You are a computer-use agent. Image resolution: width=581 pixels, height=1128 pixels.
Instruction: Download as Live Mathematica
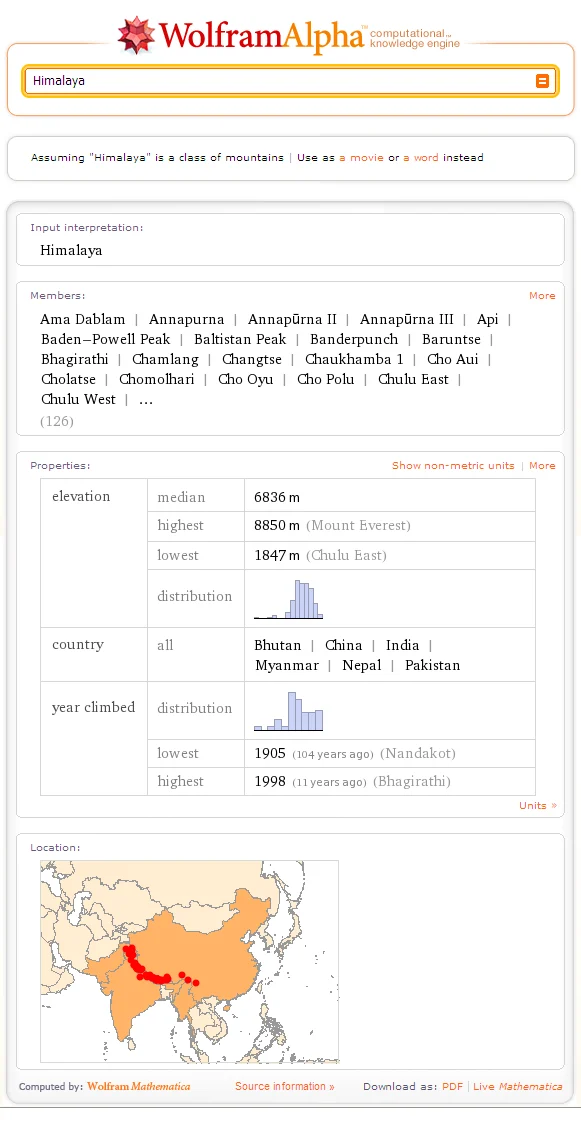coord(518,1087)
